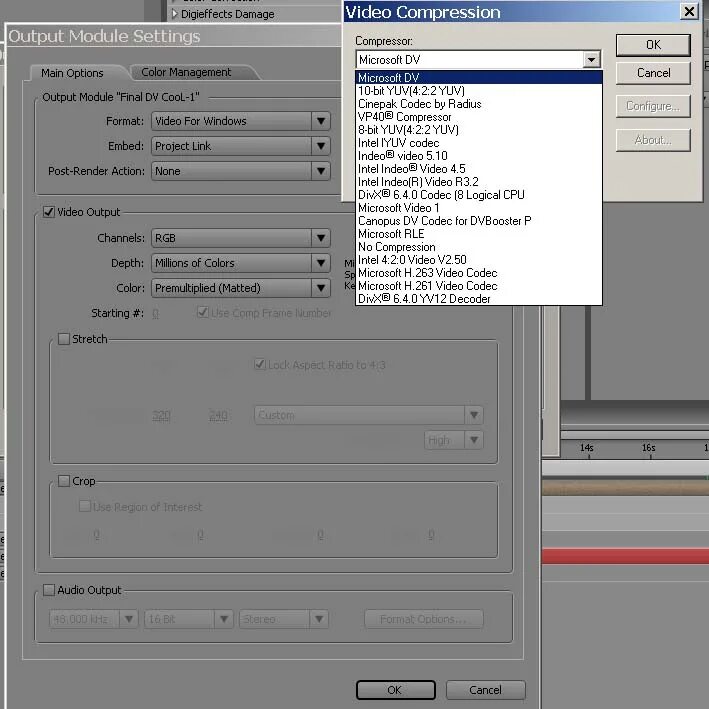
Task: Choose No Compression option
Action: tap(479, 247)
